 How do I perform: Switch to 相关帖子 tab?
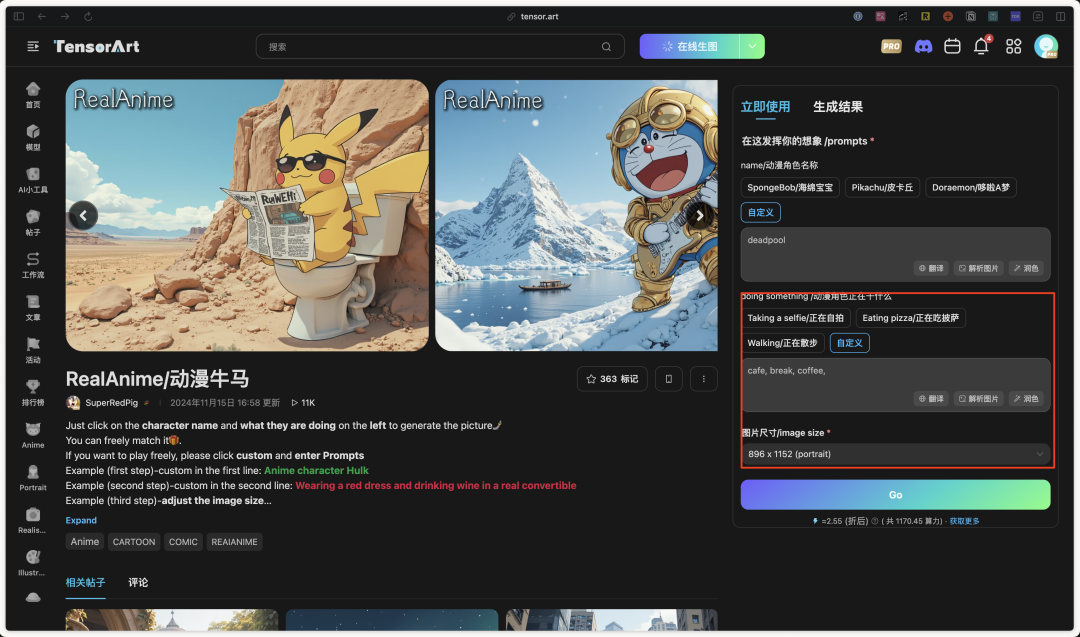click(85, 582)
